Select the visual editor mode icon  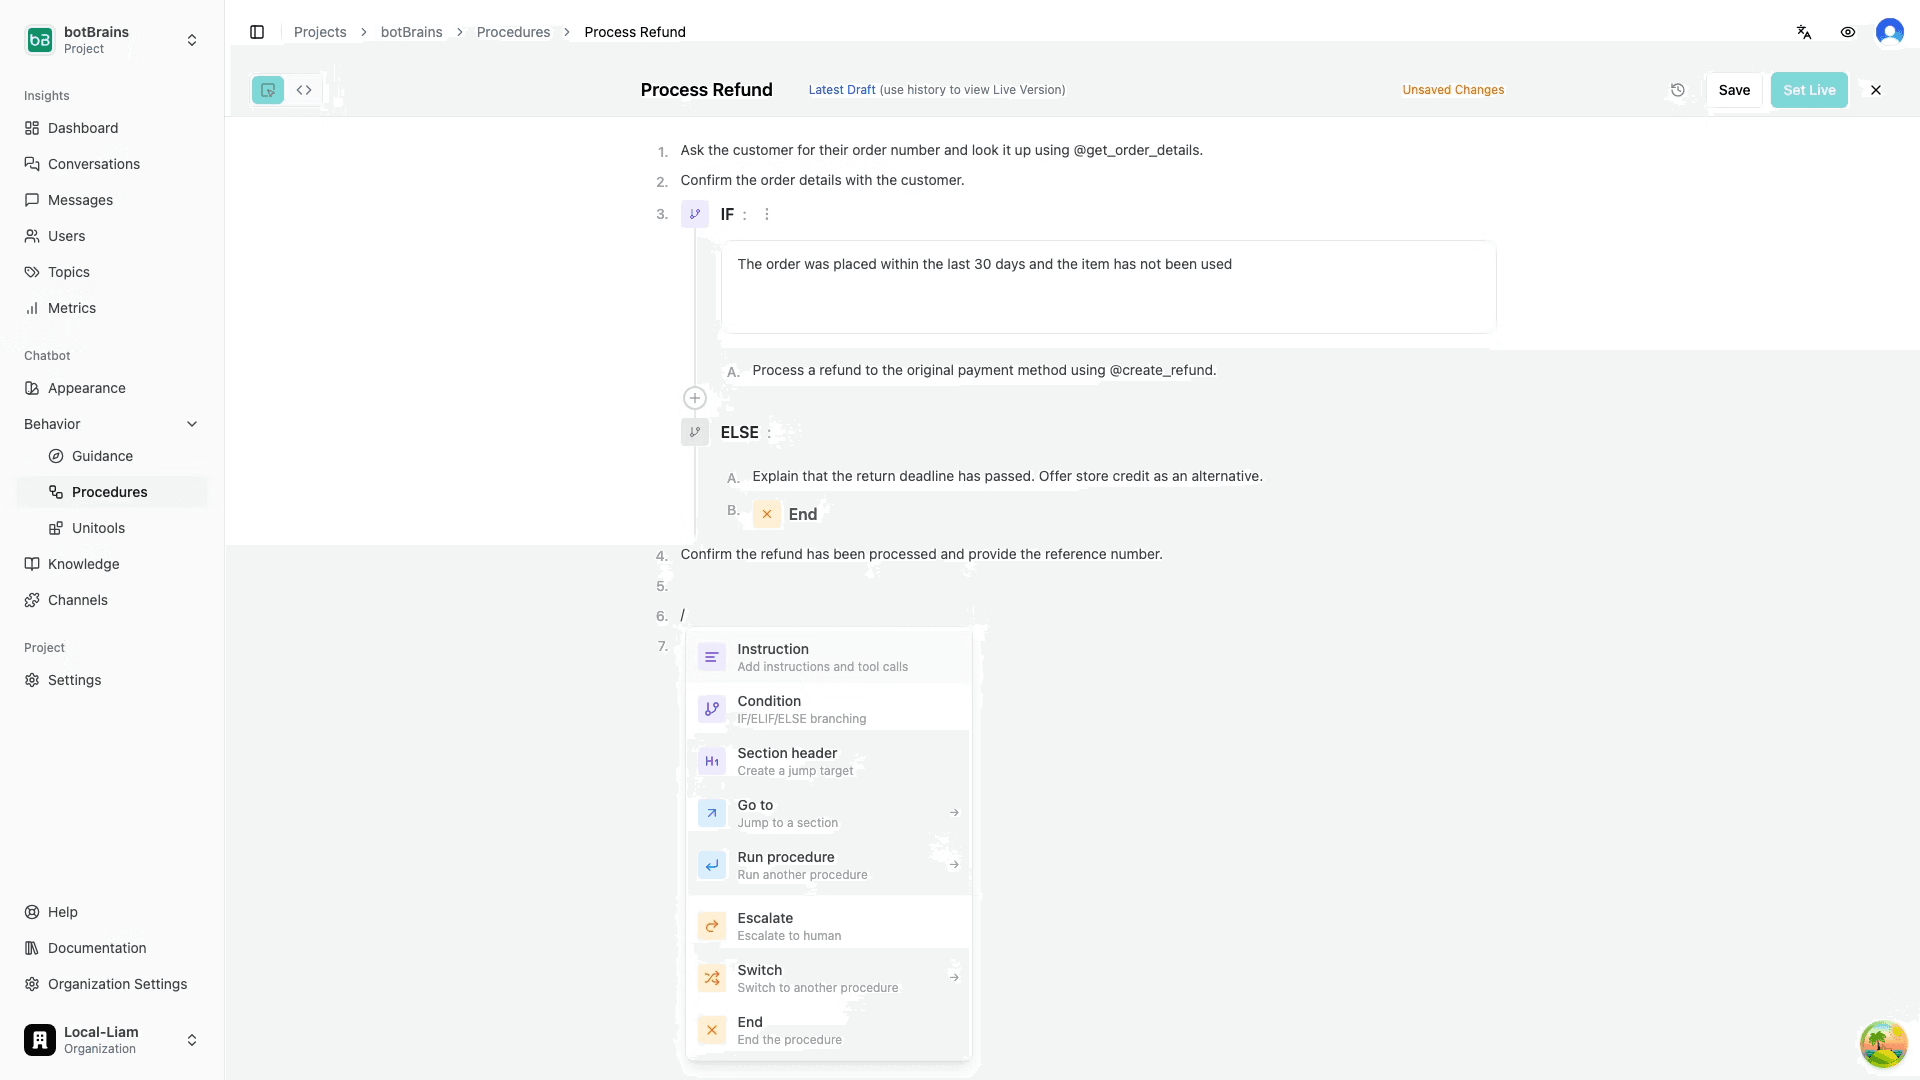267,90
